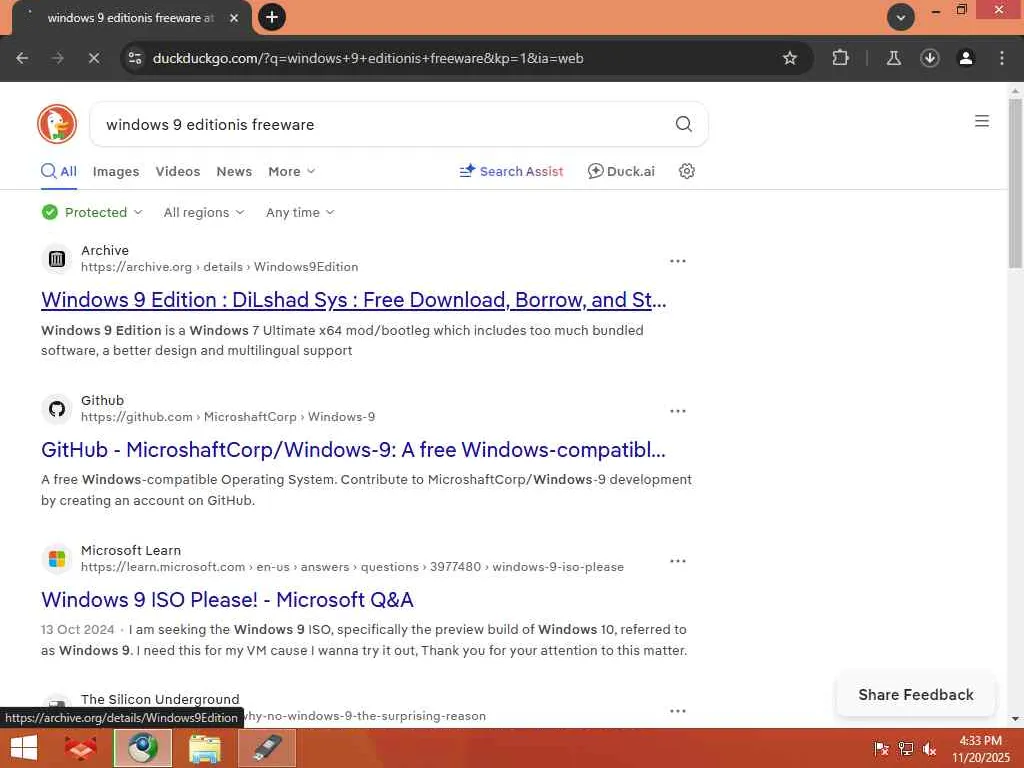The width and height of the screenshot is (1024, 768).
Task: Click the Action Center flag tray icon
Action: point(881,749)
